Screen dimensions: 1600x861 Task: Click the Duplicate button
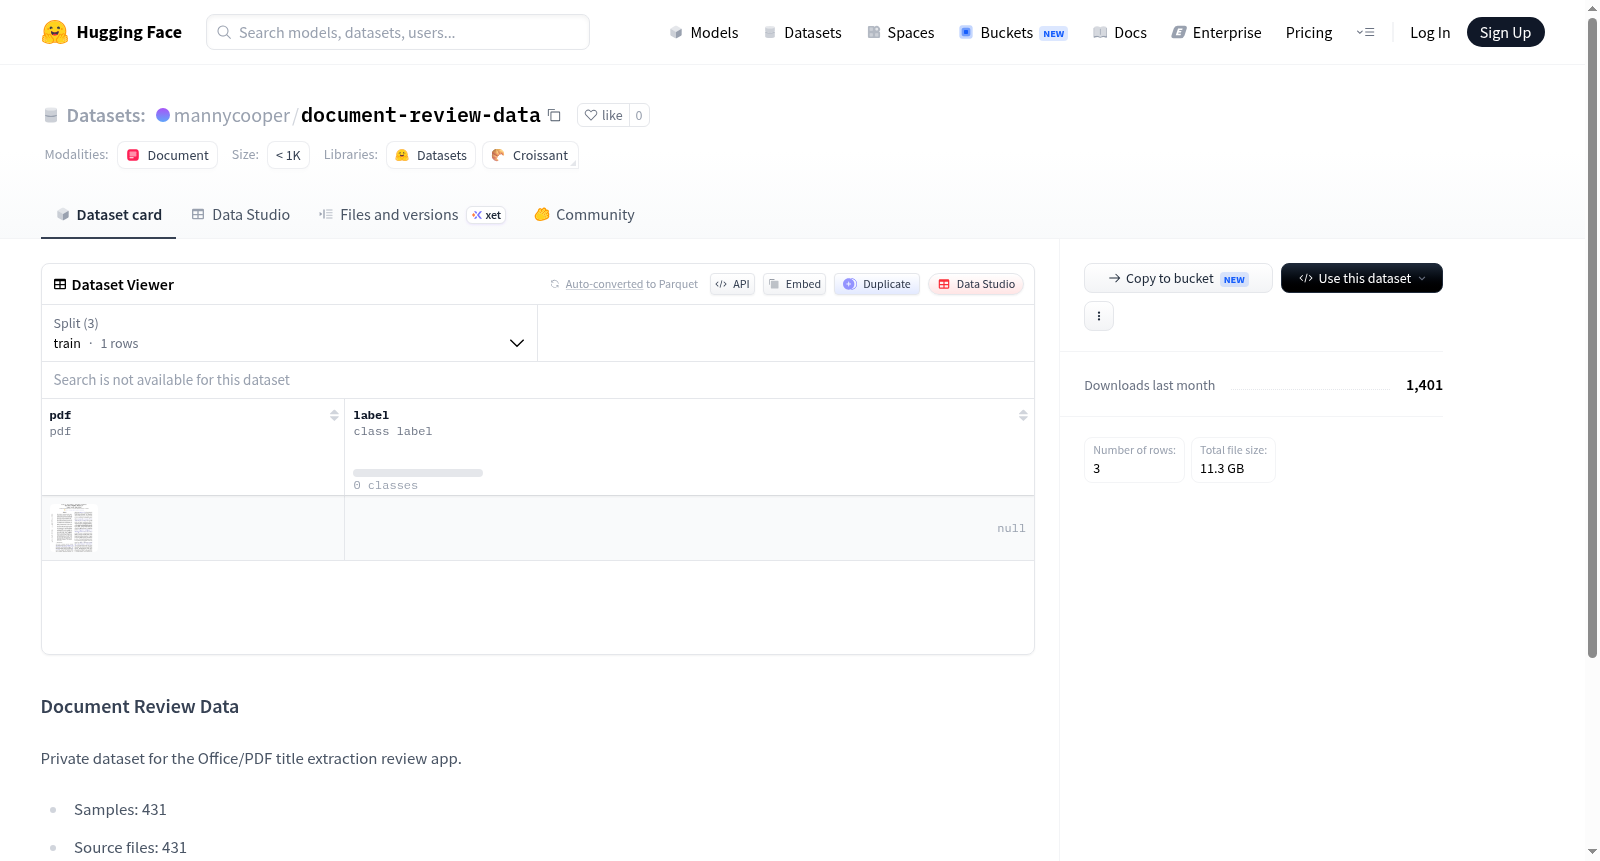[x=877, y=284]
